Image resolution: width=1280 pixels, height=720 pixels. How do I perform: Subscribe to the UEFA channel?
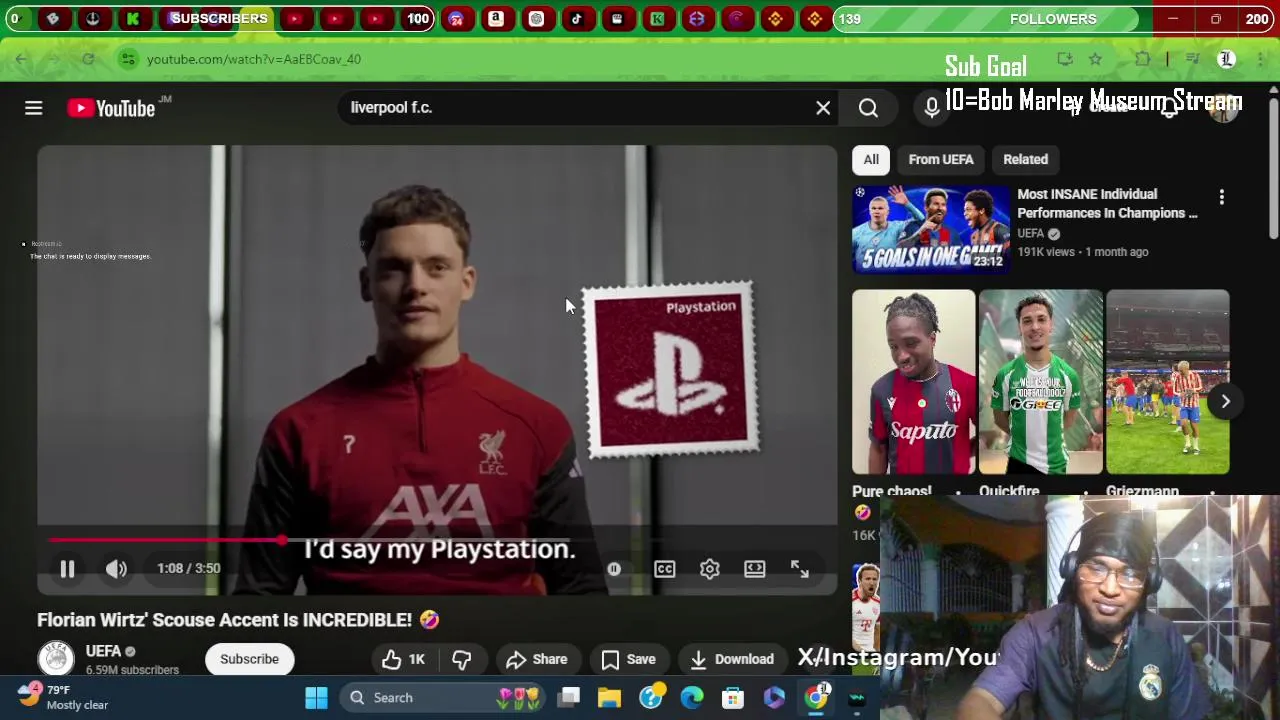(249, 659)
